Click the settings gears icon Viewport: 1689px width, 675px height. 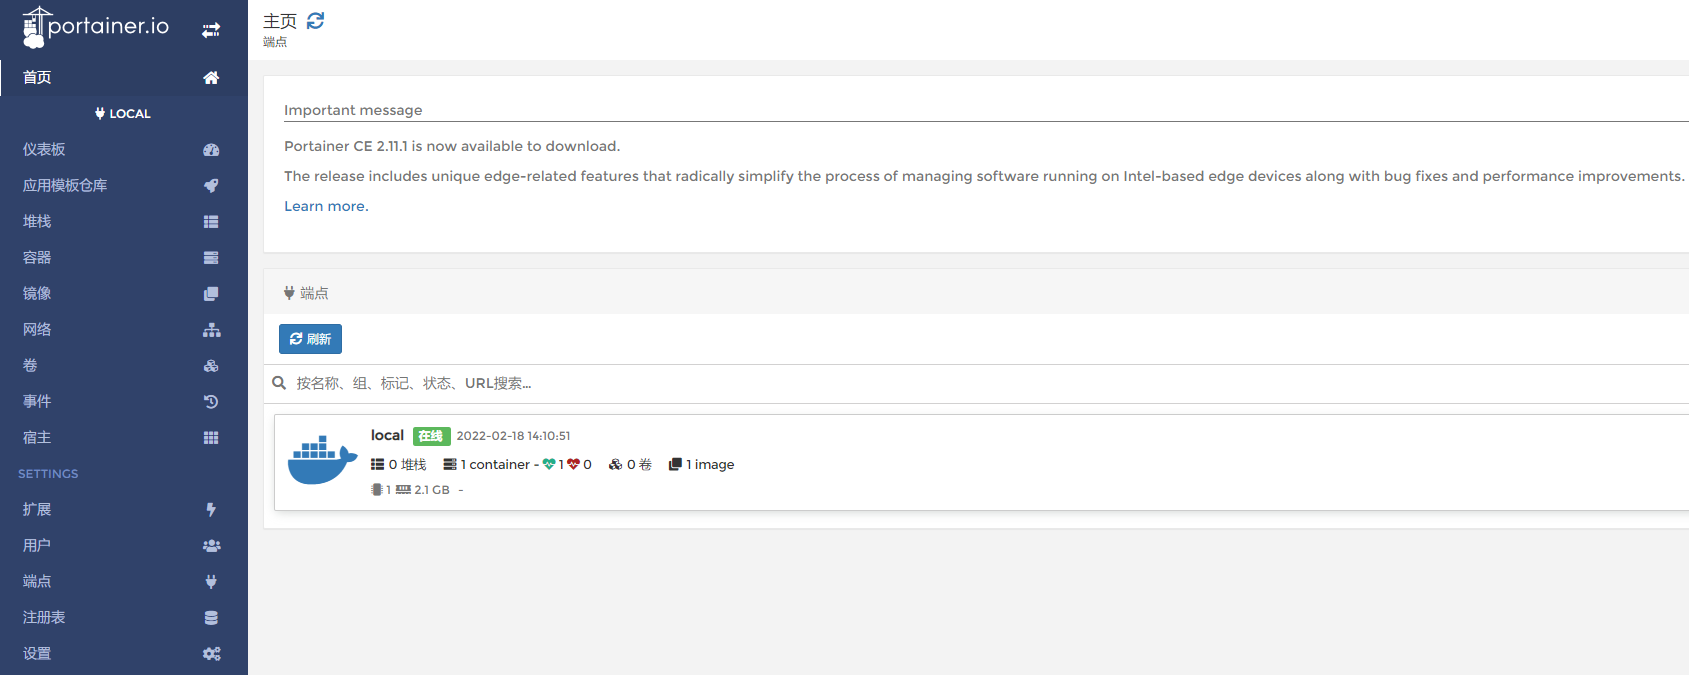pyautogui.click(x=211, y=654)
